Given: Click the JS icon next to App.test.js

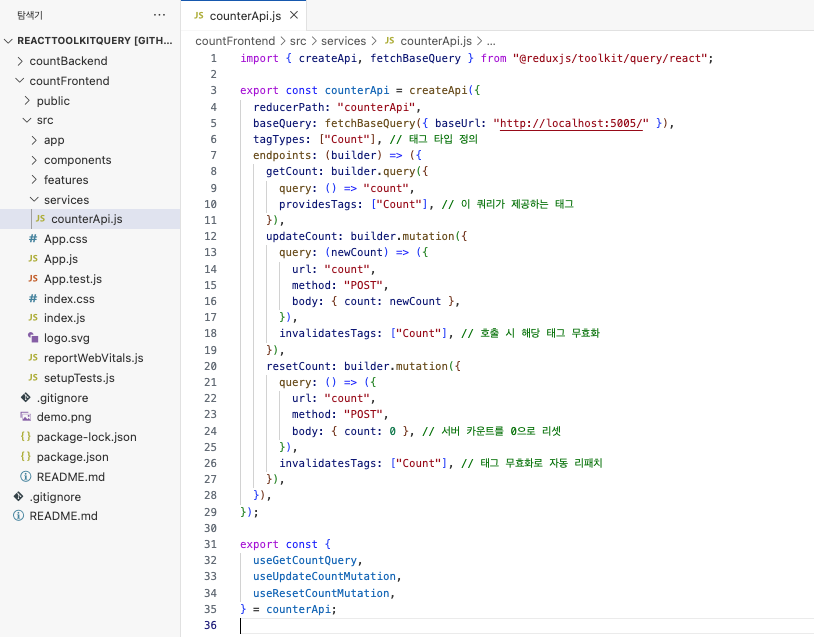Looking at the screenshot, I should (x=33, y=278).
